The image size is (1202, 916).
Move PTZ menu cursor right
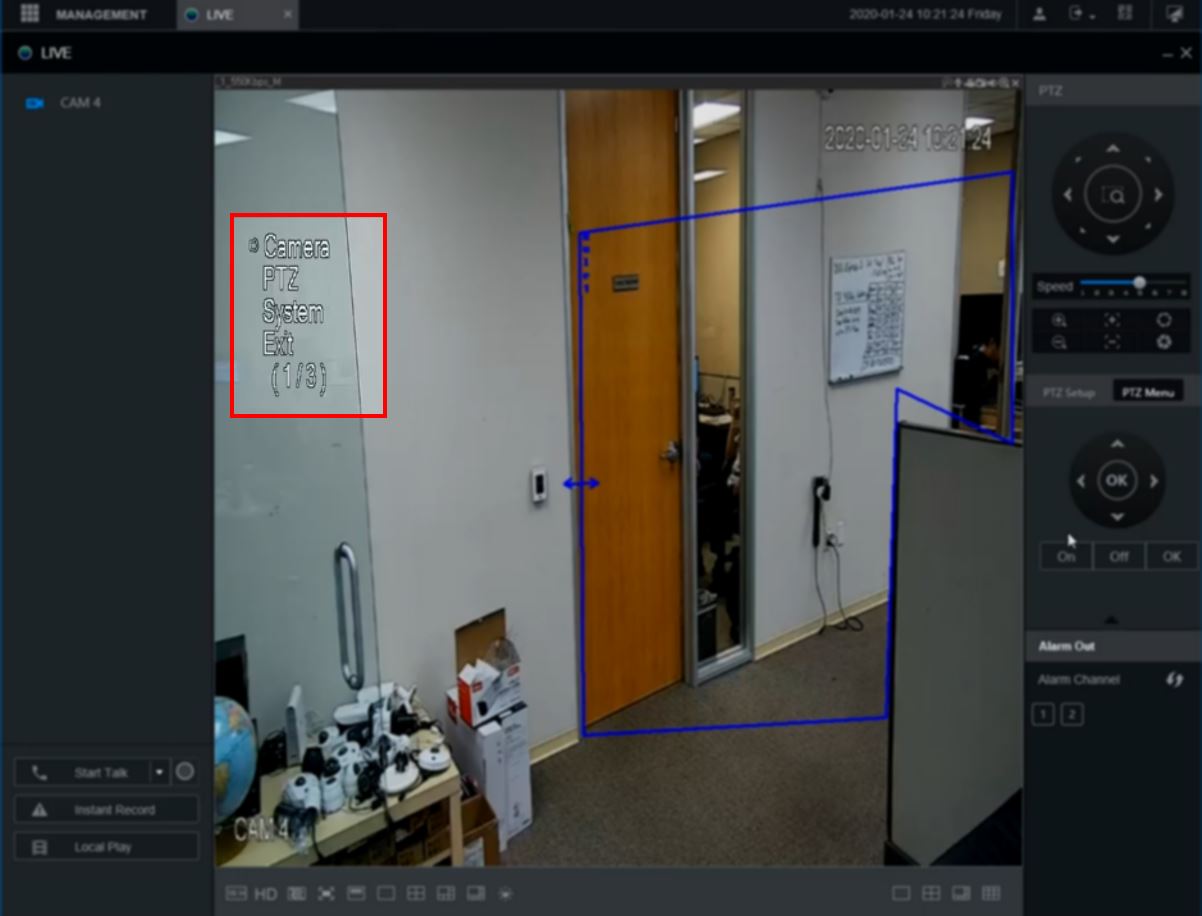1154,481
